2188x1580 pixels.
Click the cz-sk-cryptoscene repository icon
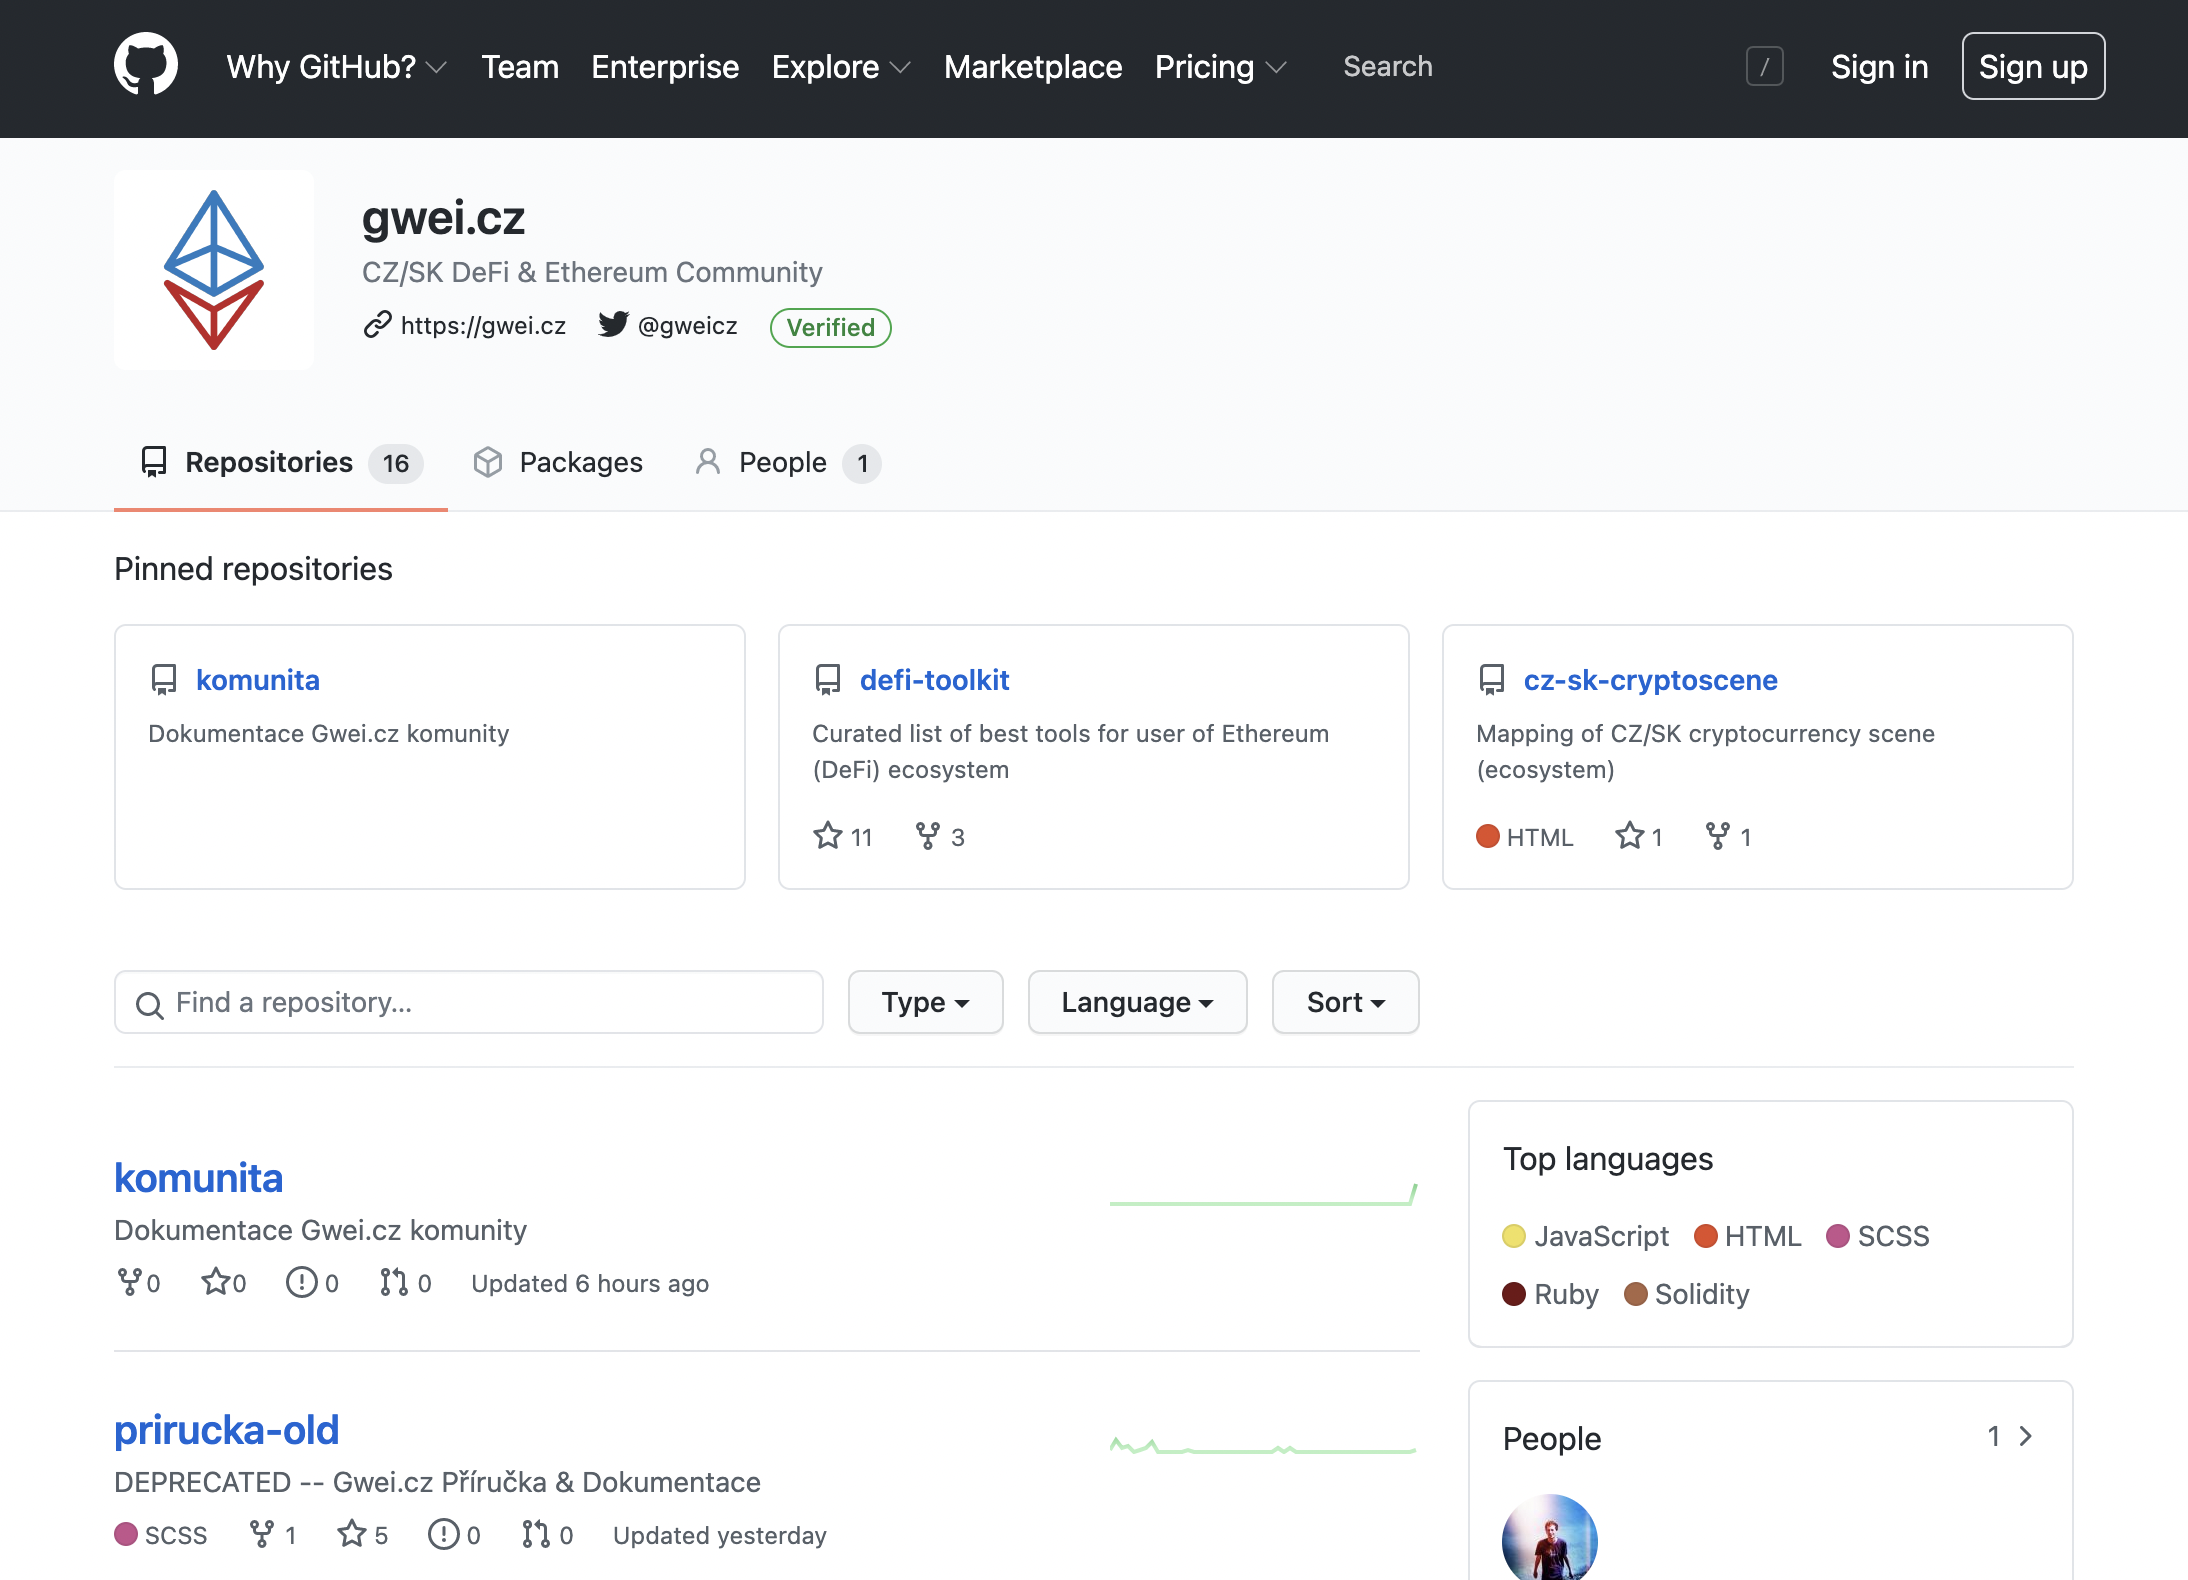tap(1493, 680)
